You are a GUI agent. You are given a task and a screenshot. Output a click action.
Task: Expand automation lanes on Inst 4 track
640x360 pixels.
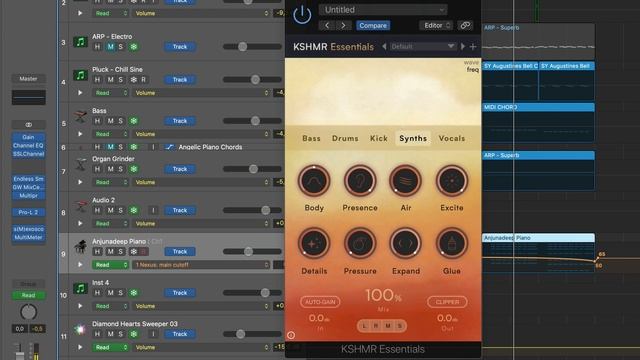tap(80, 306)
